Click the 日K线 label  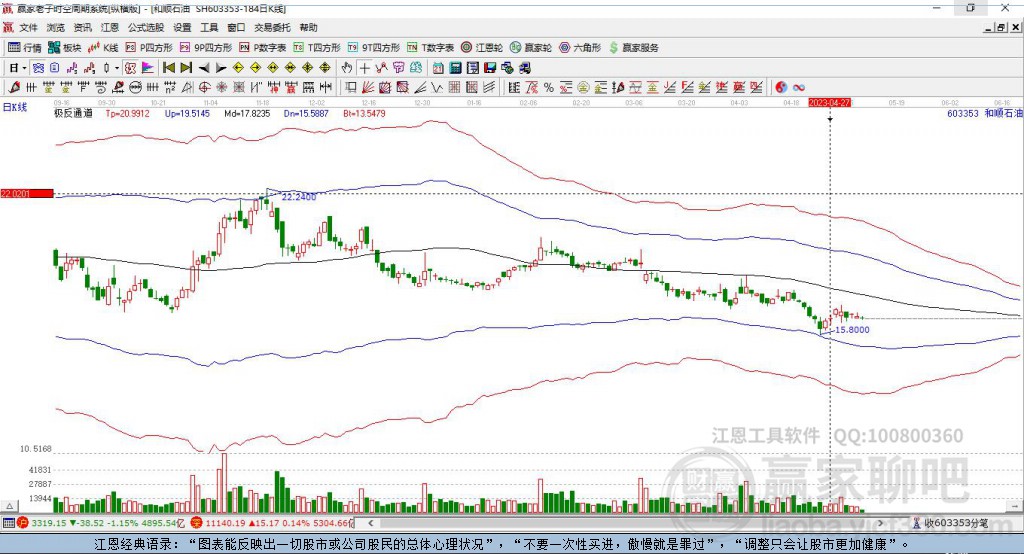tap(15, 108)
